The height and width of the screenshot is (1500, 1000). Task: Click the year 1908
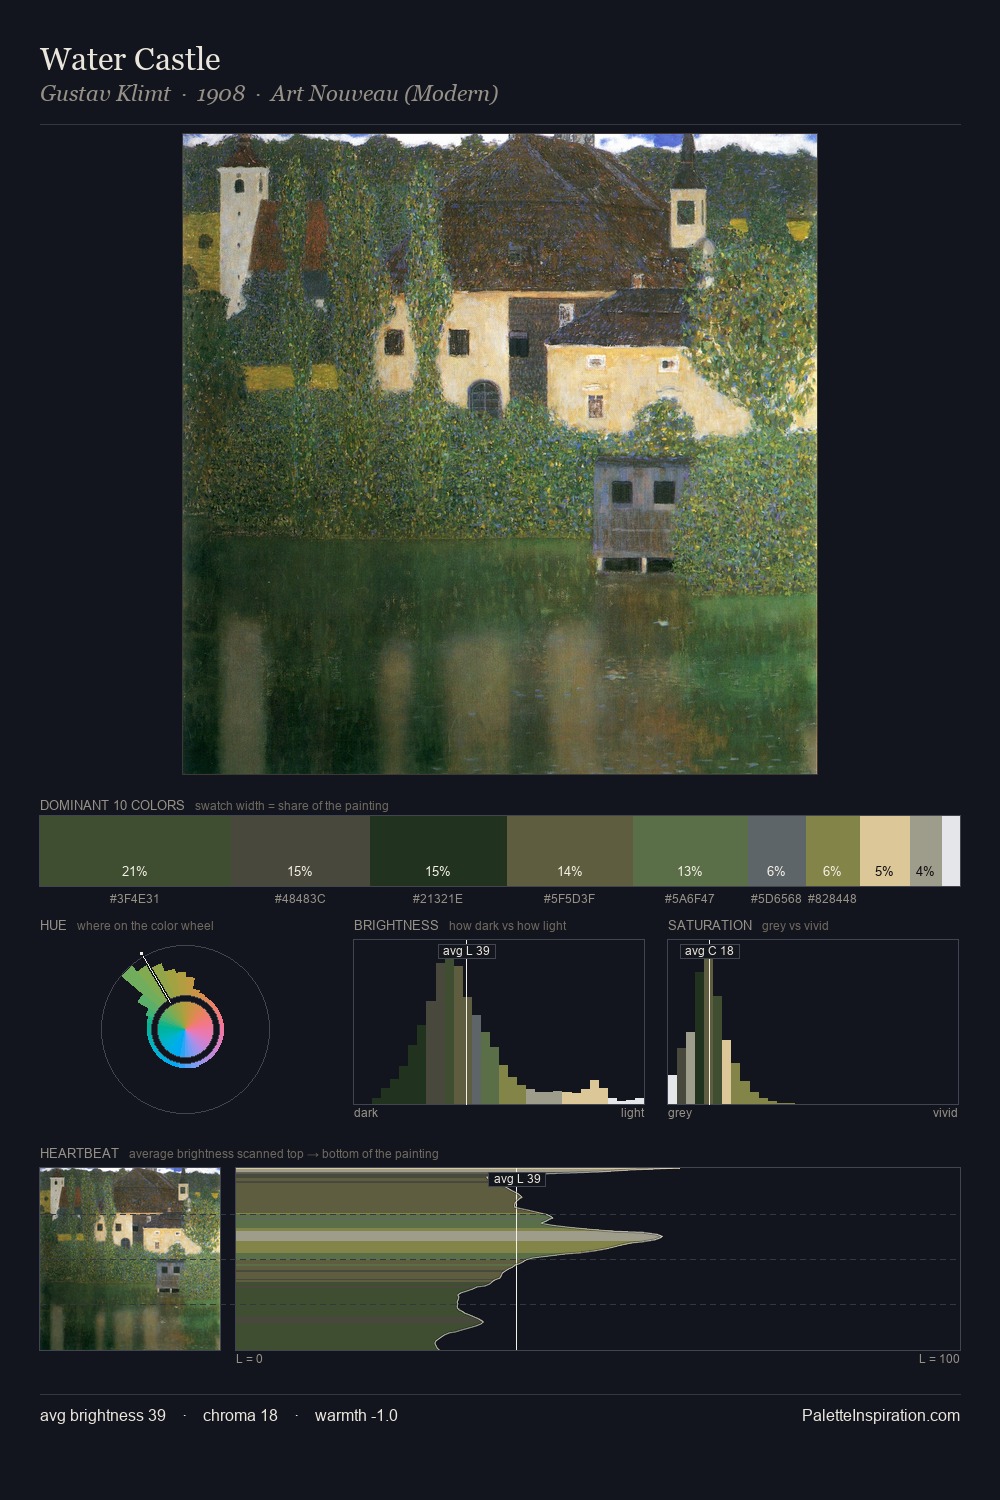click(x=220, y=94)
